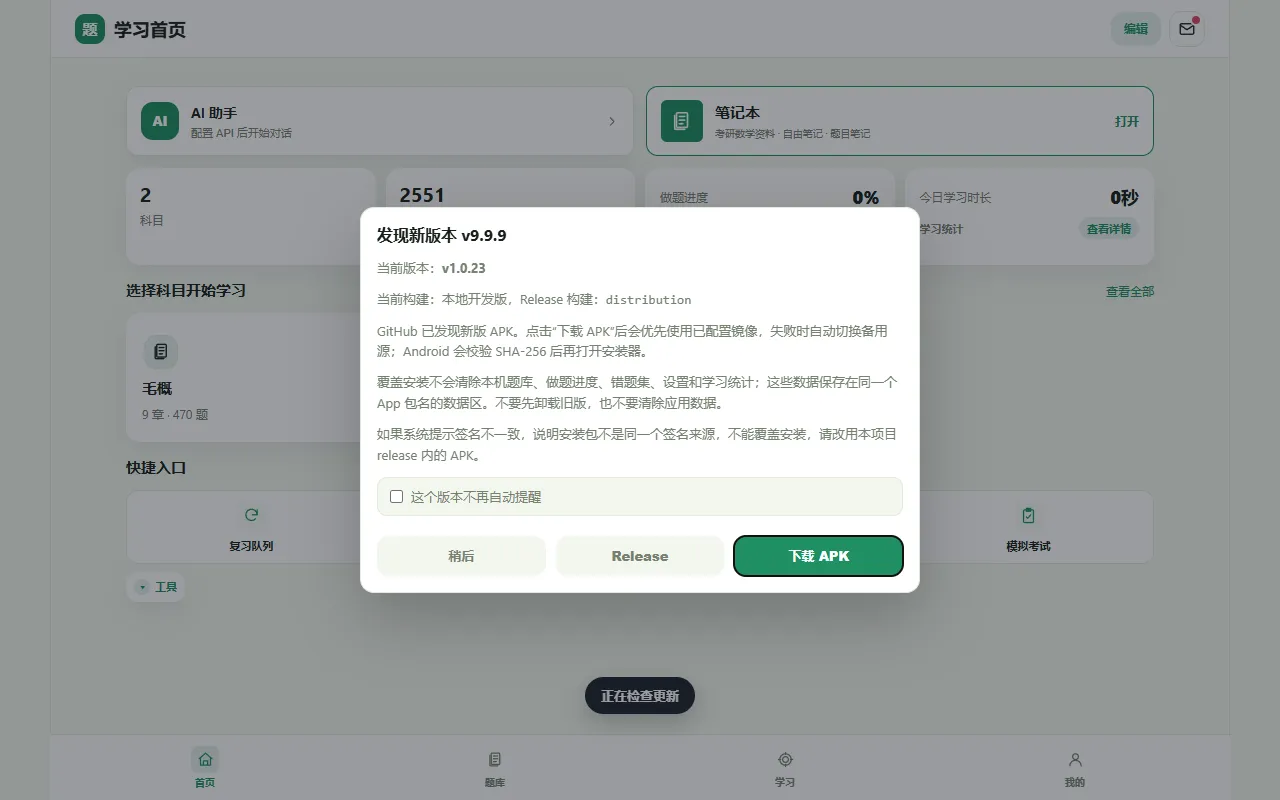This screenshot has width=1280, height=800.
Task: Select the 首页 home tab
Action: (205, 768)
